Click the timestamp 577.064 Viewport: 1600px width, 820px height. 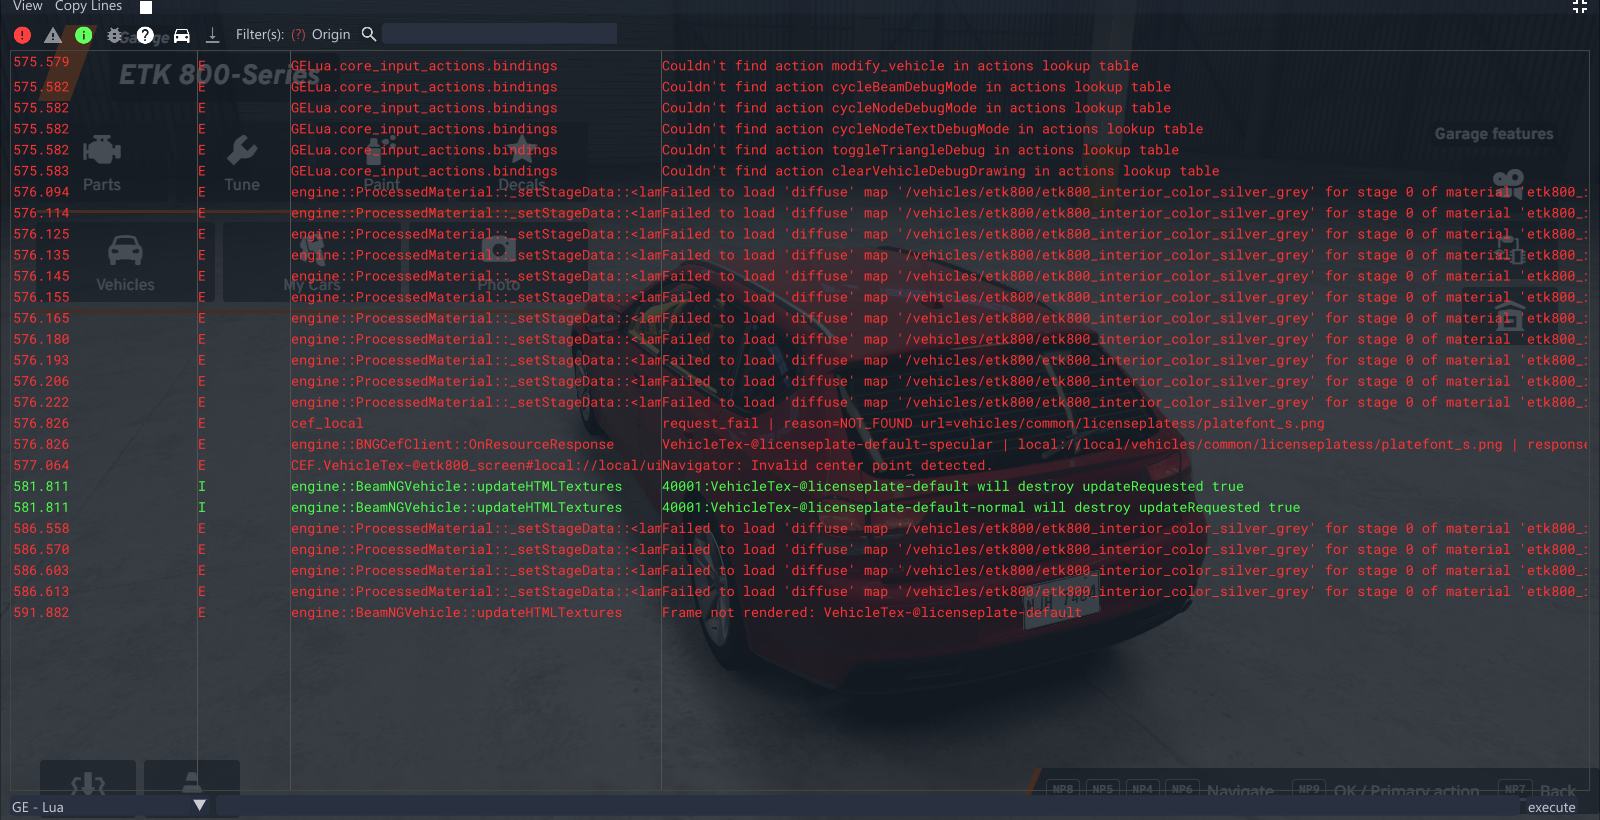[x=41, y=465]
